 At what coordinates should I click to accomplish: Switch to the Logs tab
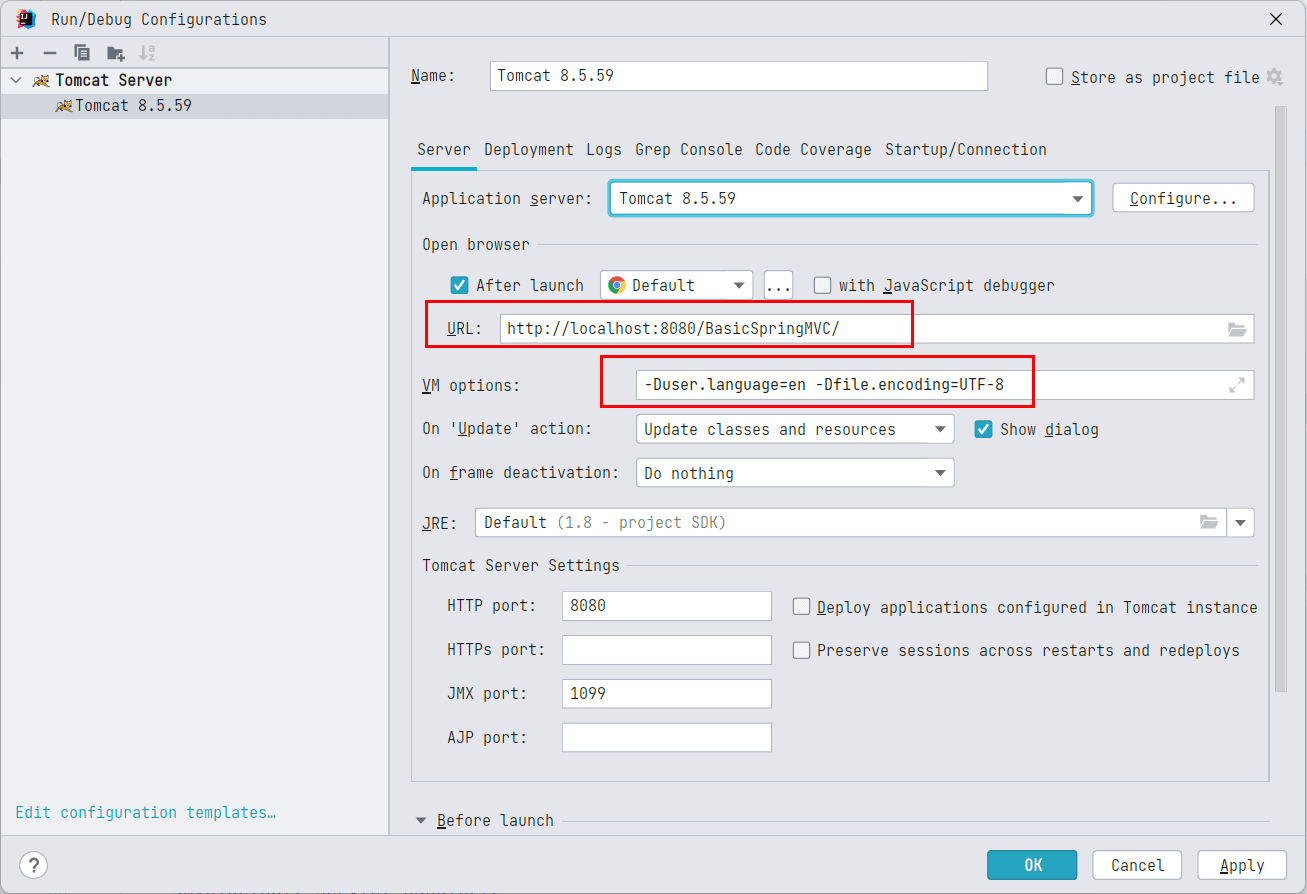point(604,149)
